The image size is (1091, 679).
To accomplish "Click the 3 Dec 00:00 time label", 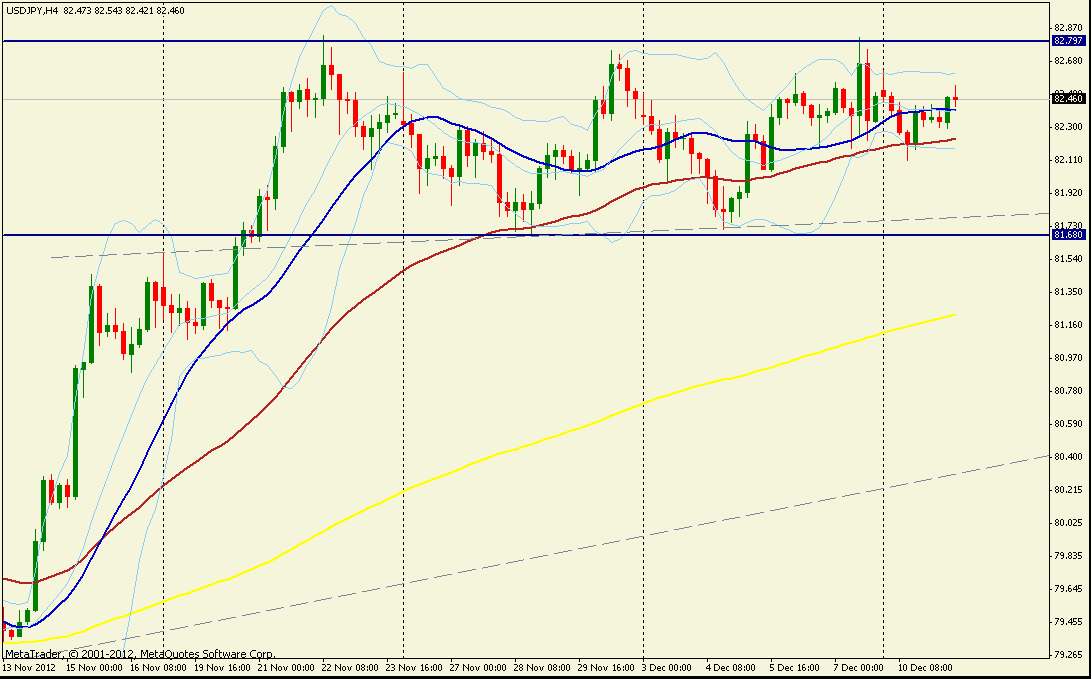I will point(666,667).
